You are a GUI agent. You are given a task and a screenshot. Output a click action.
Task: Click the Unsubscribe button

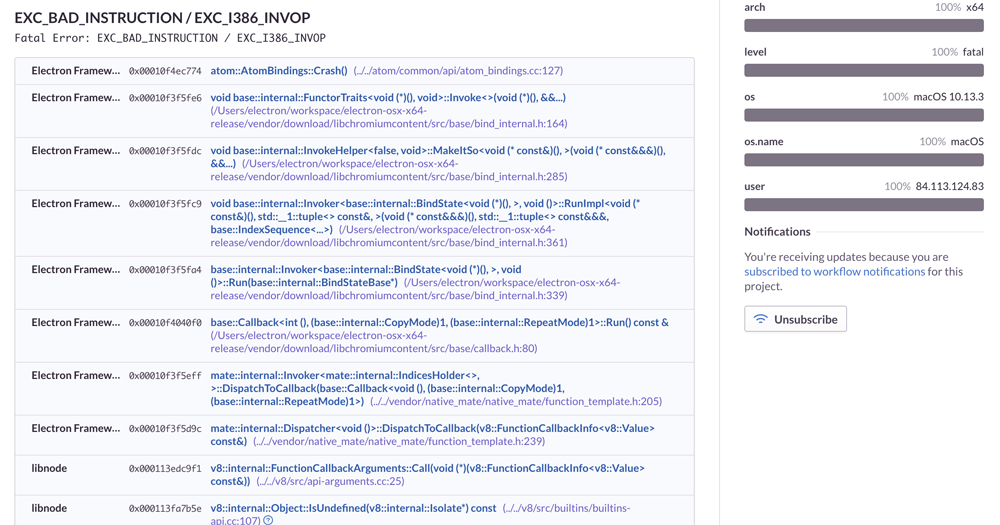(795, 319)
